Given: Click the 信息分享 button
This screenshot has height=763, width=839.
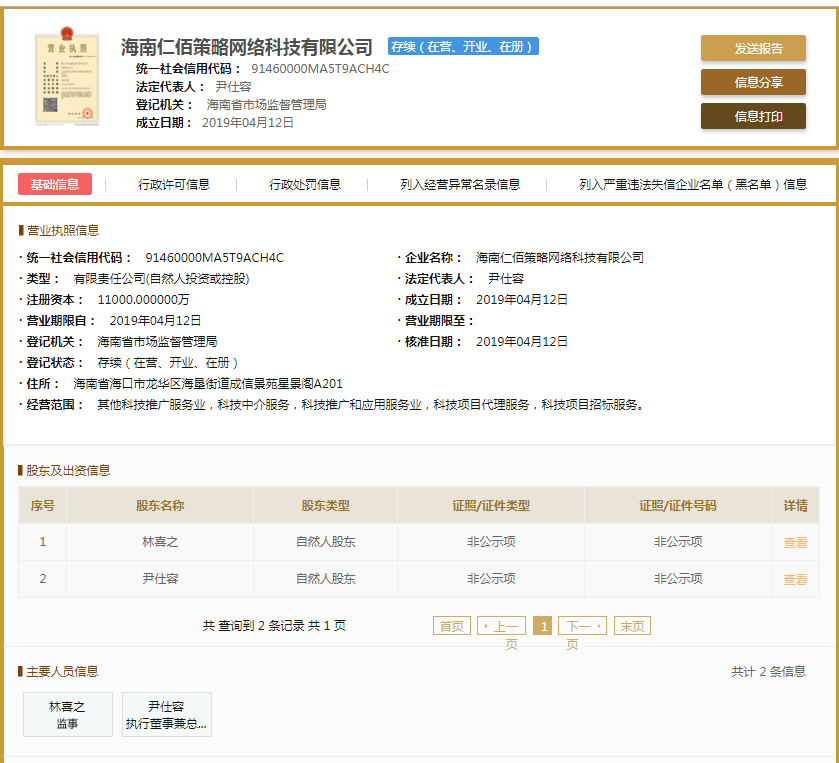Looking at the screenshot, I should click(755, 82).
